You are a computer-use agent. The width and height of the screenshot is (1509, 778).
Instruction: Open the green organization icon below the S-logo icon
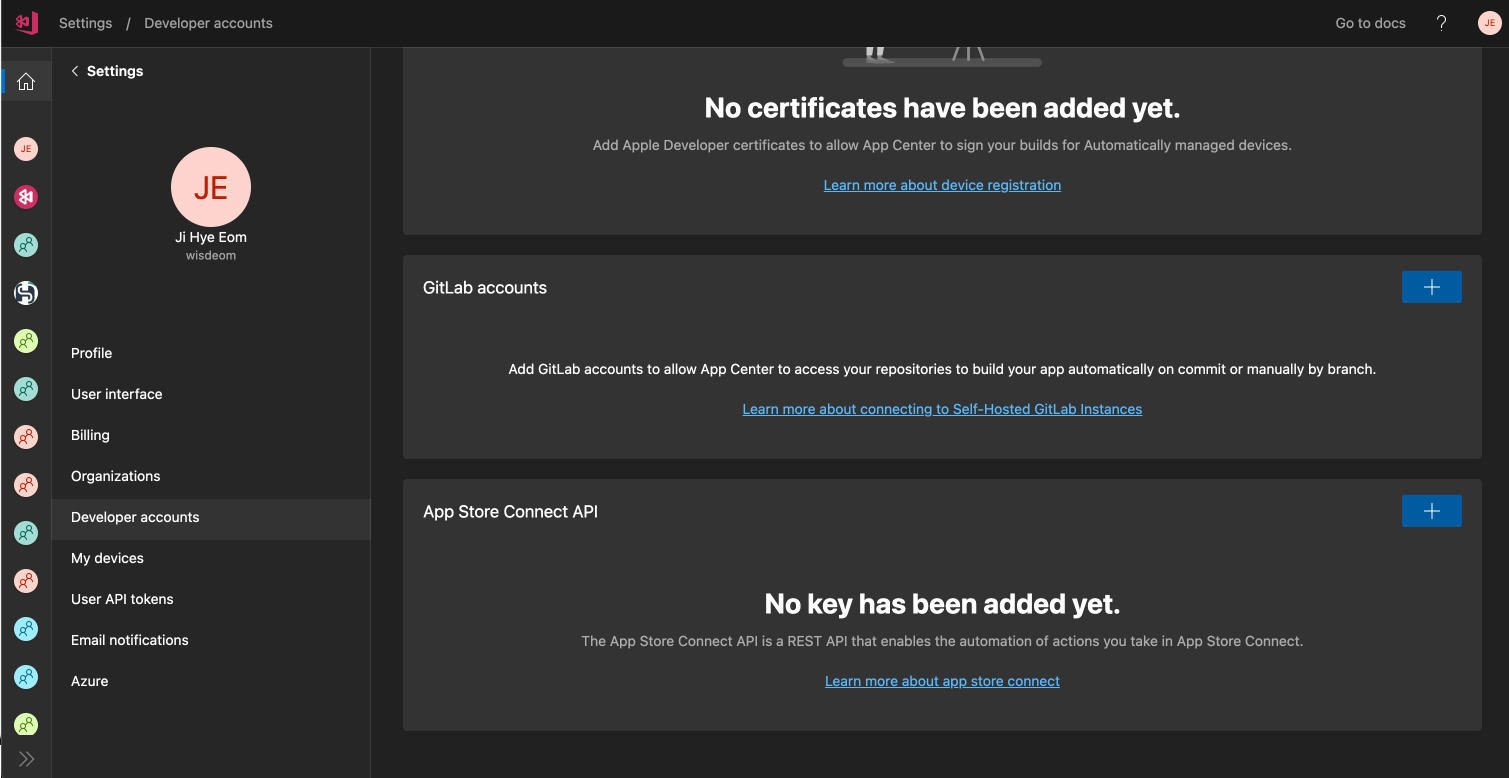click(x=26, y=341)
